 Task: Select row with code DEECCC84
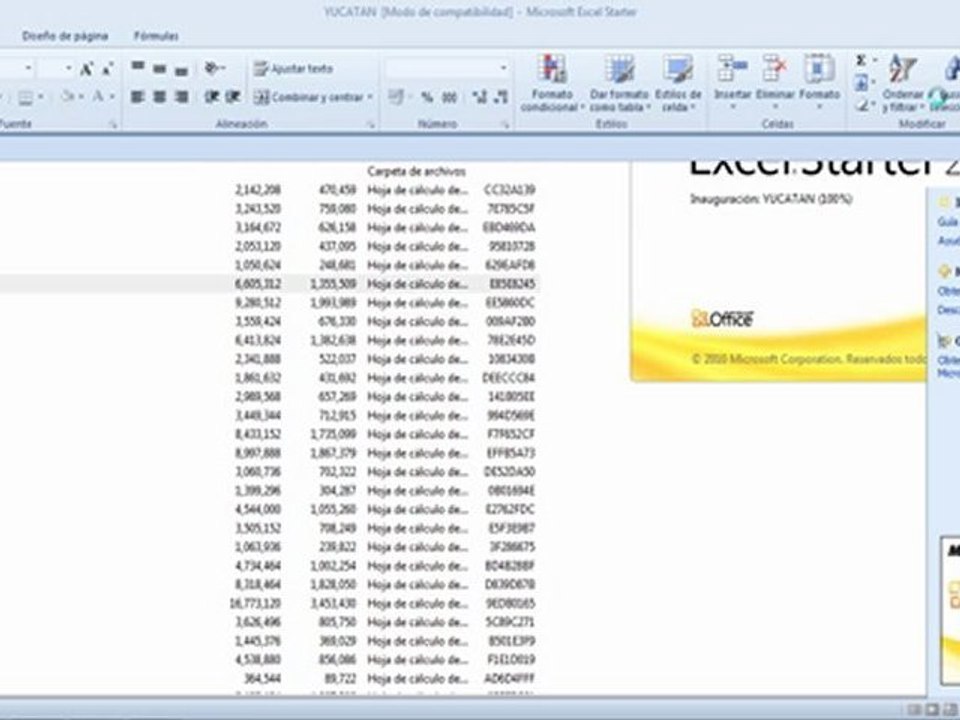[268, 378]
